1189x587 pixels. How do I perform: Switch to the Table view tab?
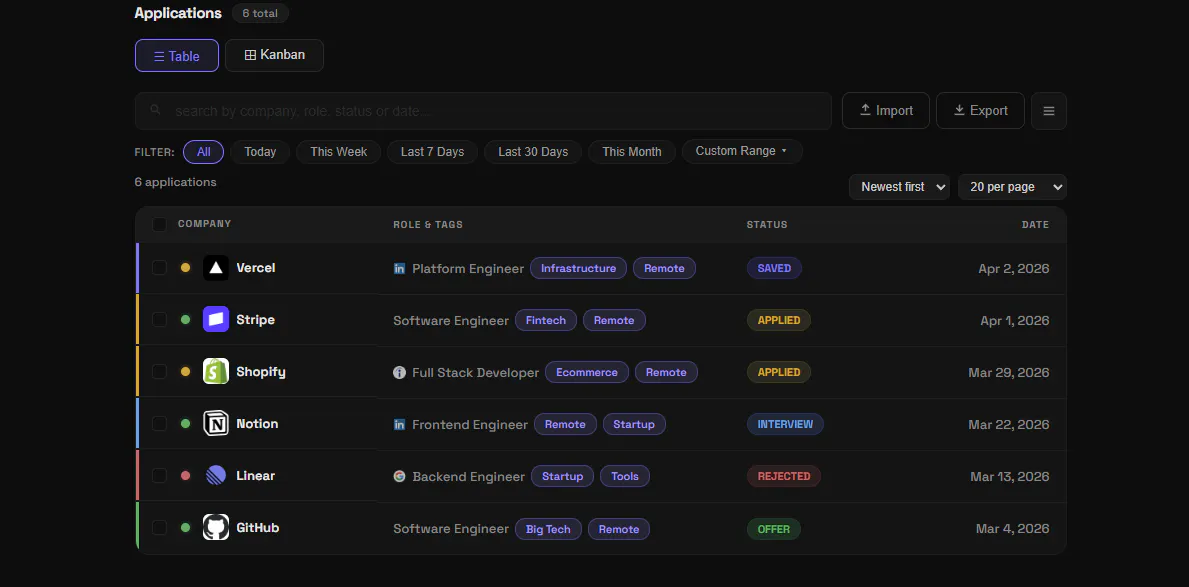coord(177,55)
